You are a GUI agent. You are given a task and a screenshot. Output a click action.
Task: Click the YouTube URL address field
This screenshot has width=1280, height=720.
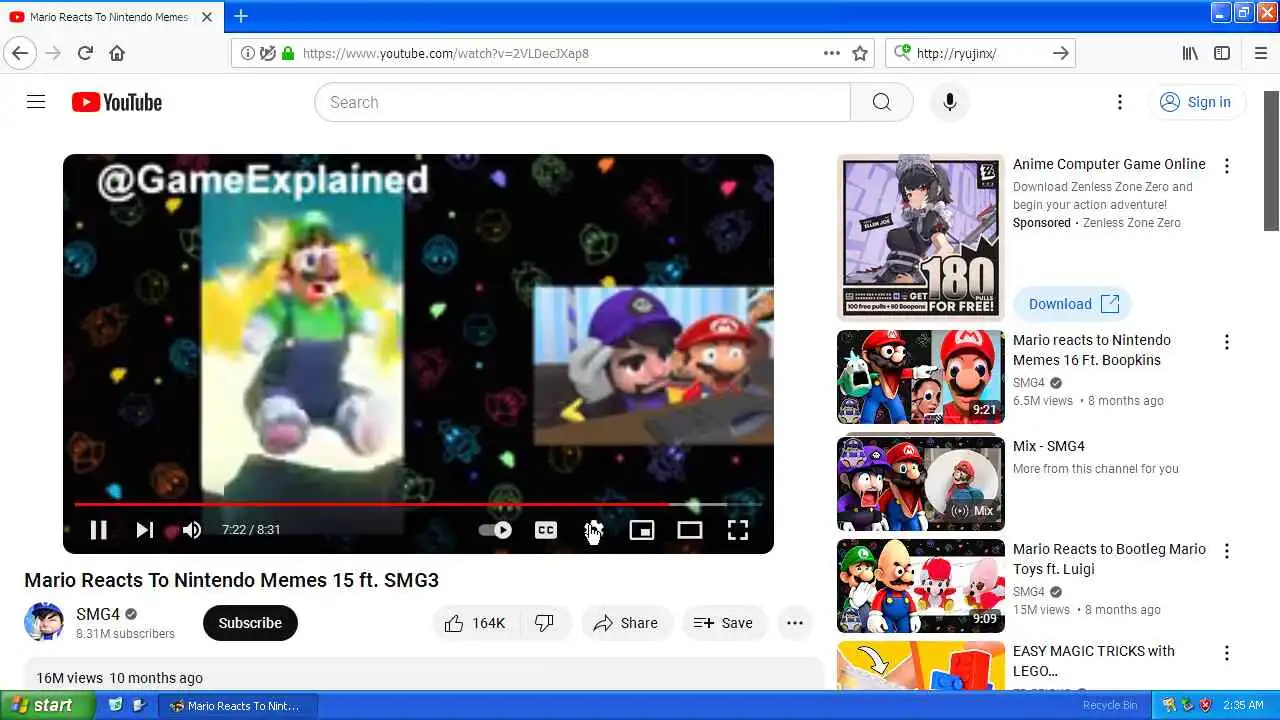[x=555, y=53]
